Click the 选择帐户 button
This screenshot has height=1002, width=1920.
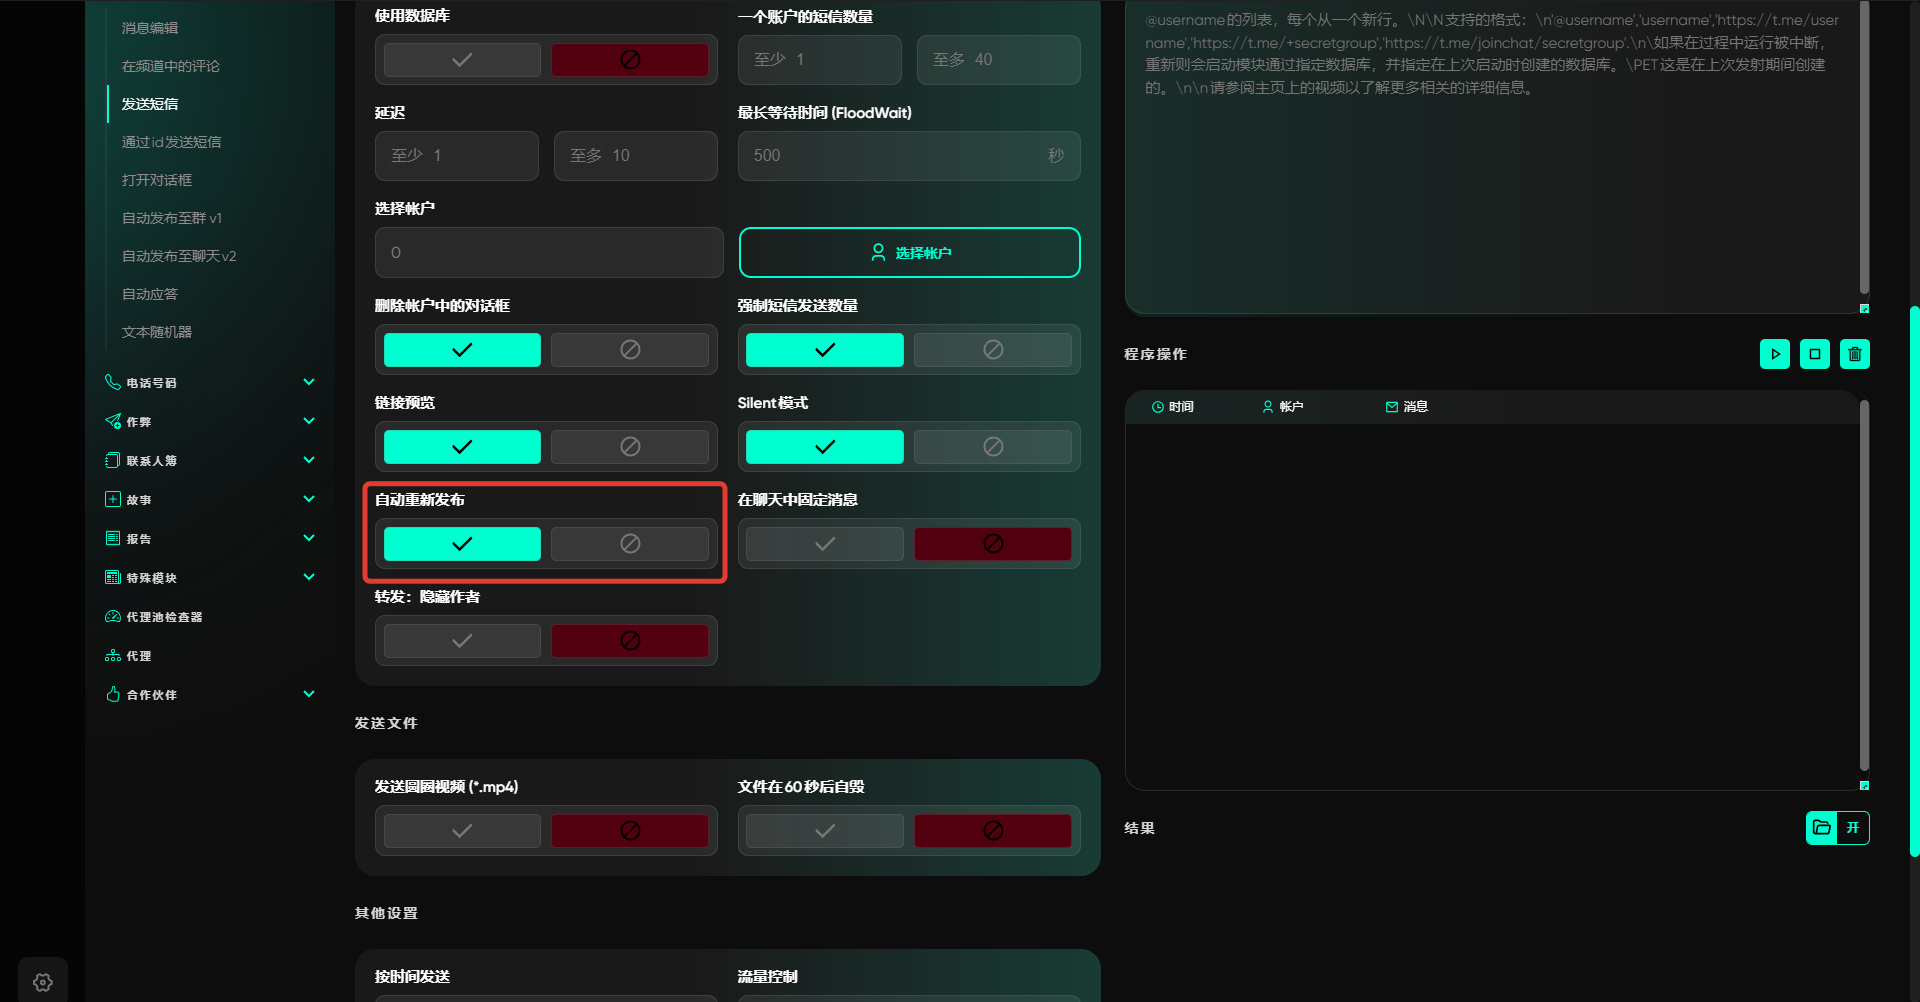pos(909,253)
